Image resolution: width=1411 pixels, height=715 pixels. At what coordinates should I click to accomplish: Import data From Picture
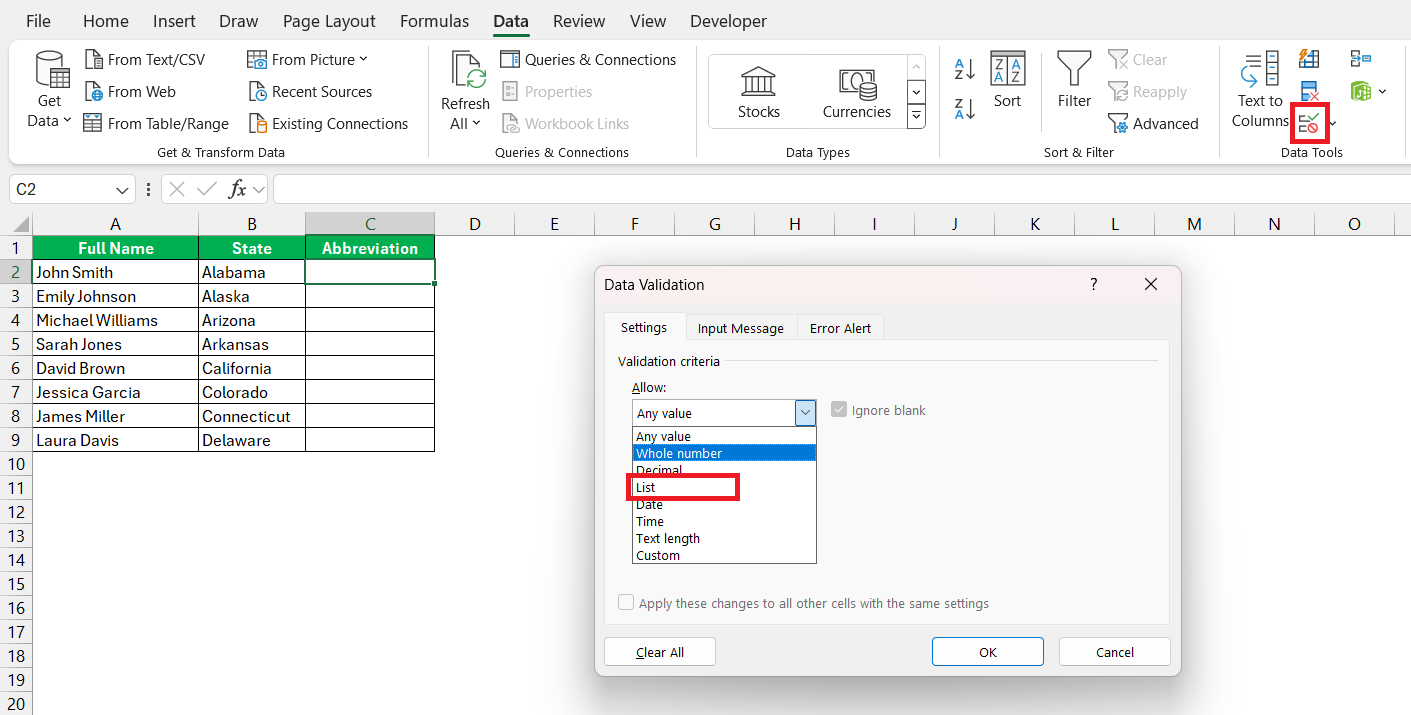[308, 60]
